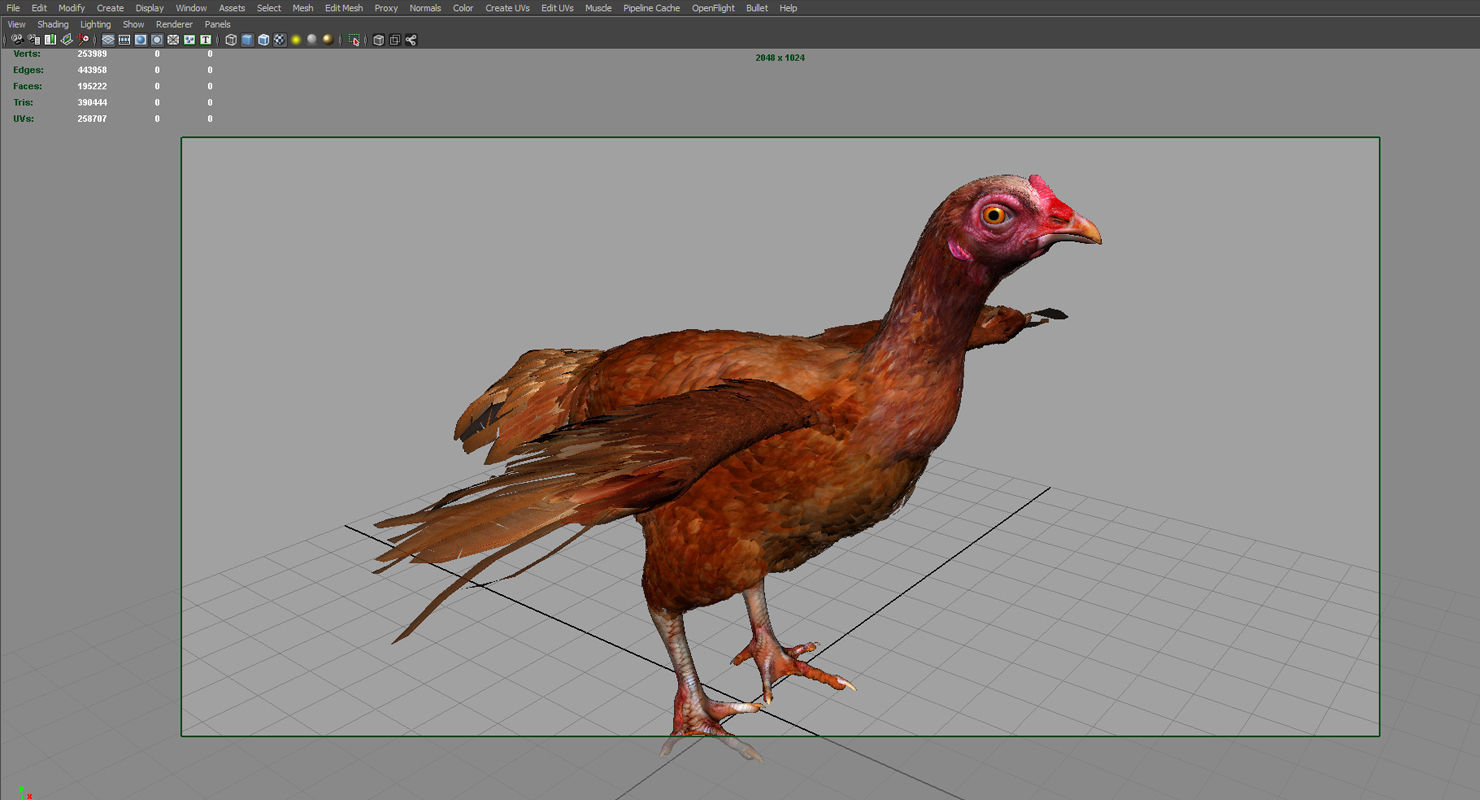Open the File menu

(x=13, y=8)
